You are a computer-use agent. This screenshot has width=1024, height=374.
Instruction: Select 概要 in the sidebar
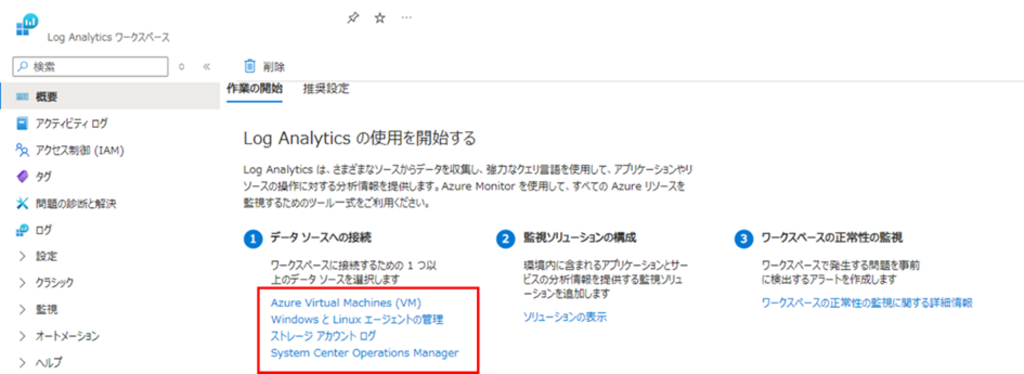[110, 97]
